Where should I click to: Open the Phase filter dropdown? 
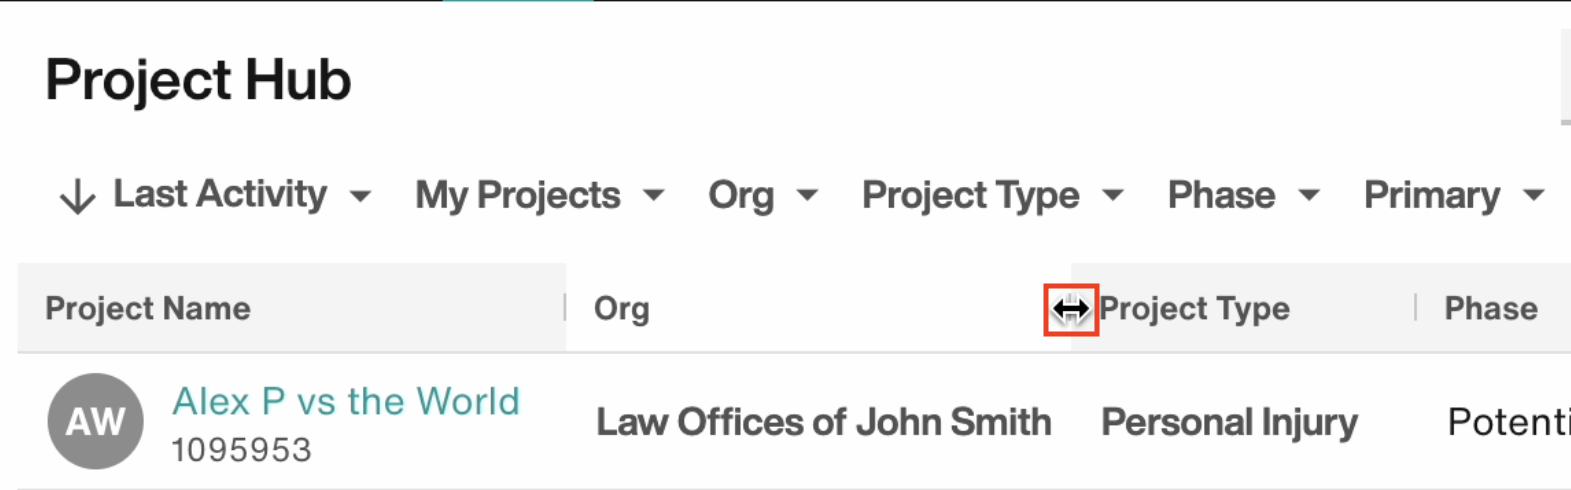[x=1244, y=195]
